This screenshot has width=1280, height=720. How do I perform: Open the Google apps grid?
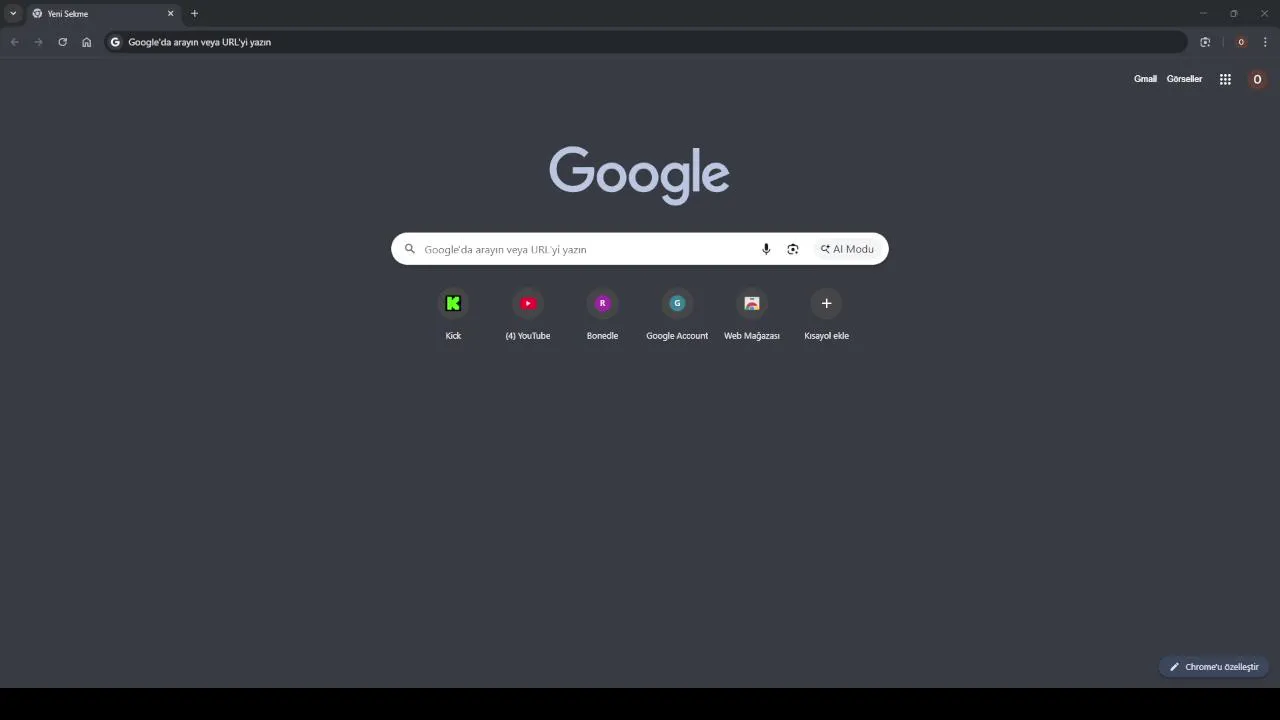pos(1225,79)
